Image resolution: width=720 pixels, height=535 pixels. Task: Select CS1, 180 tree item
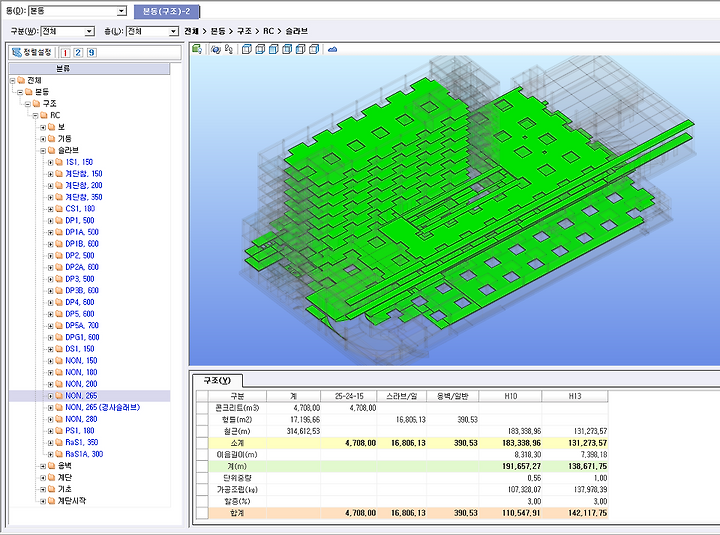point(80,209)
